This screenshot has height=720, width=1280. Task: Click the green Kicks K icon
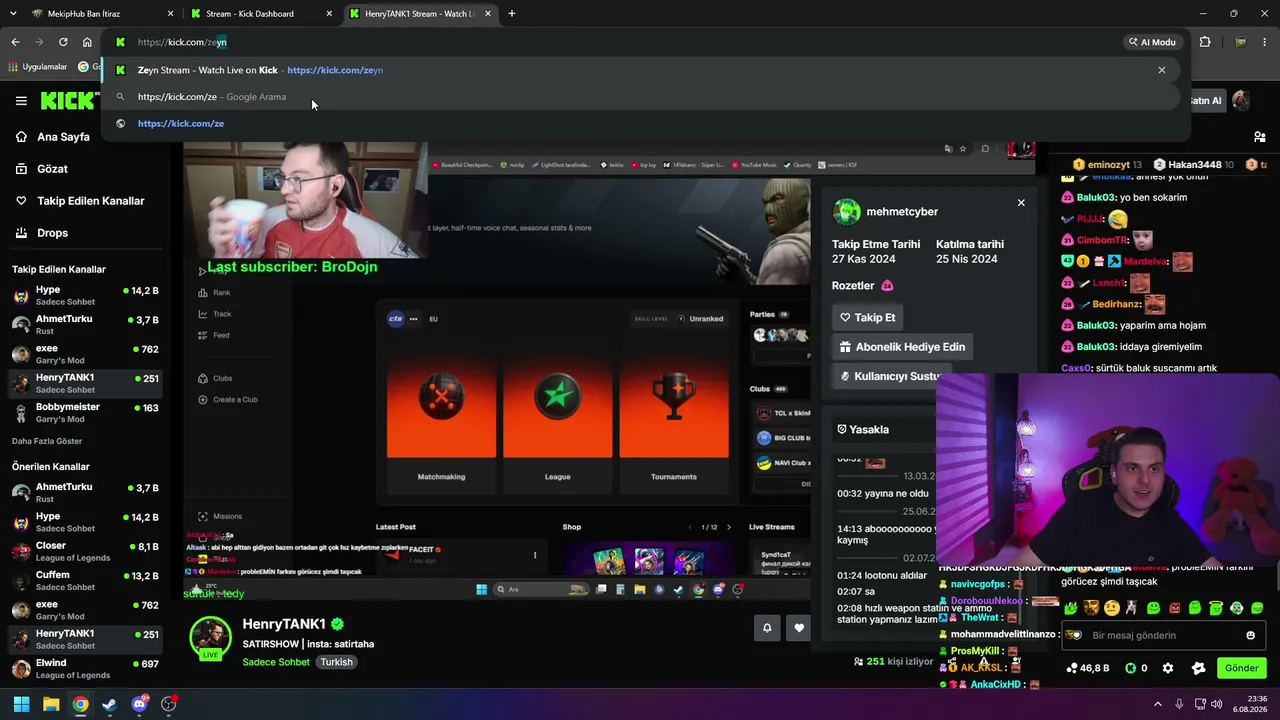pos(1131,668)
